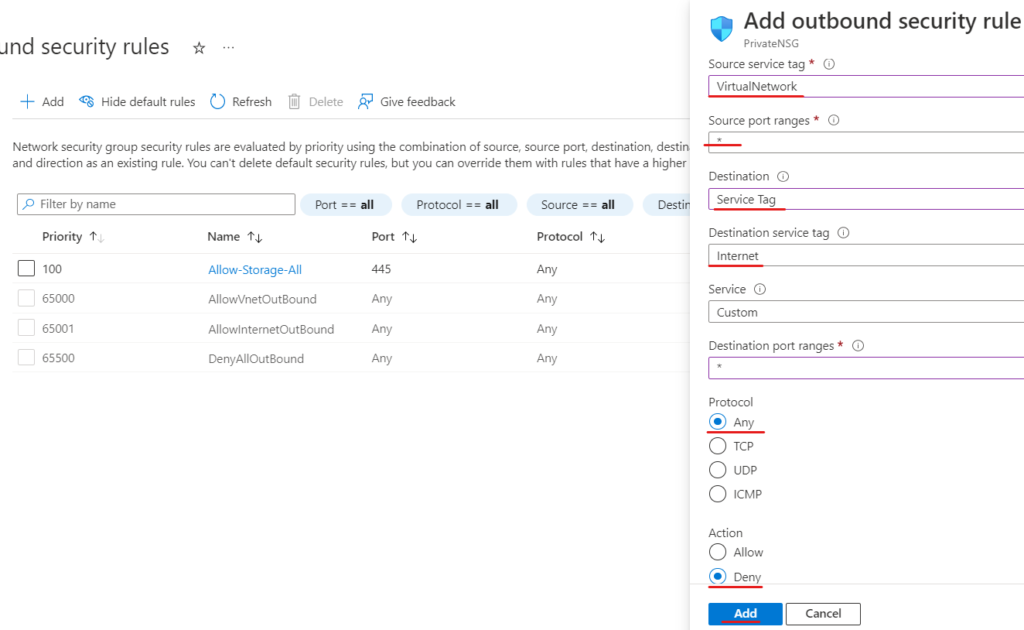
Task: Click the Add plus icon in toolbar
Action: click(x=27, y=102)
